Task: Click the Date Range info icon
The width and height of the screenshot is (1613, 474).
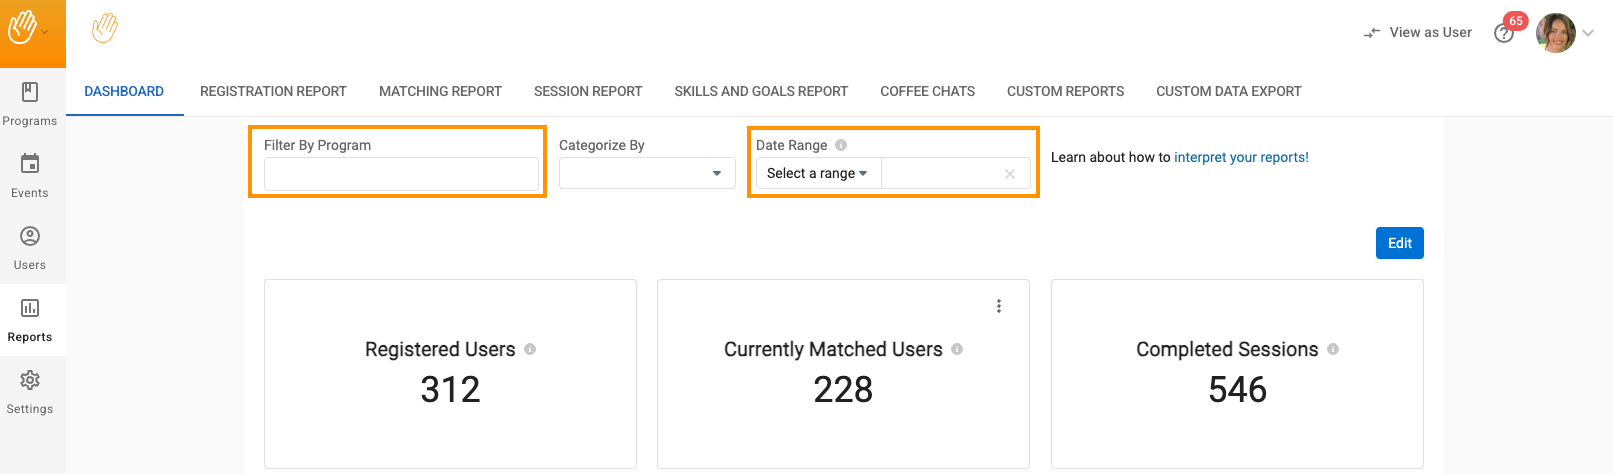Action: [841, 145]
